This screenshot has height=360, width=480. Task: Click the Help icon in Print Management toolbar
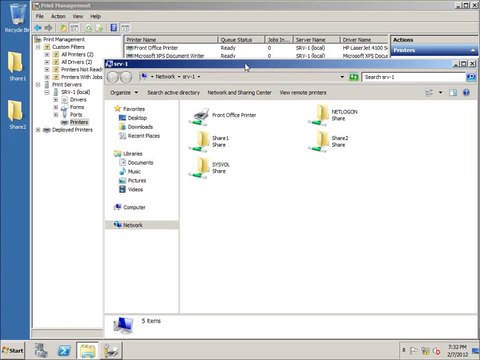point(114,28)
